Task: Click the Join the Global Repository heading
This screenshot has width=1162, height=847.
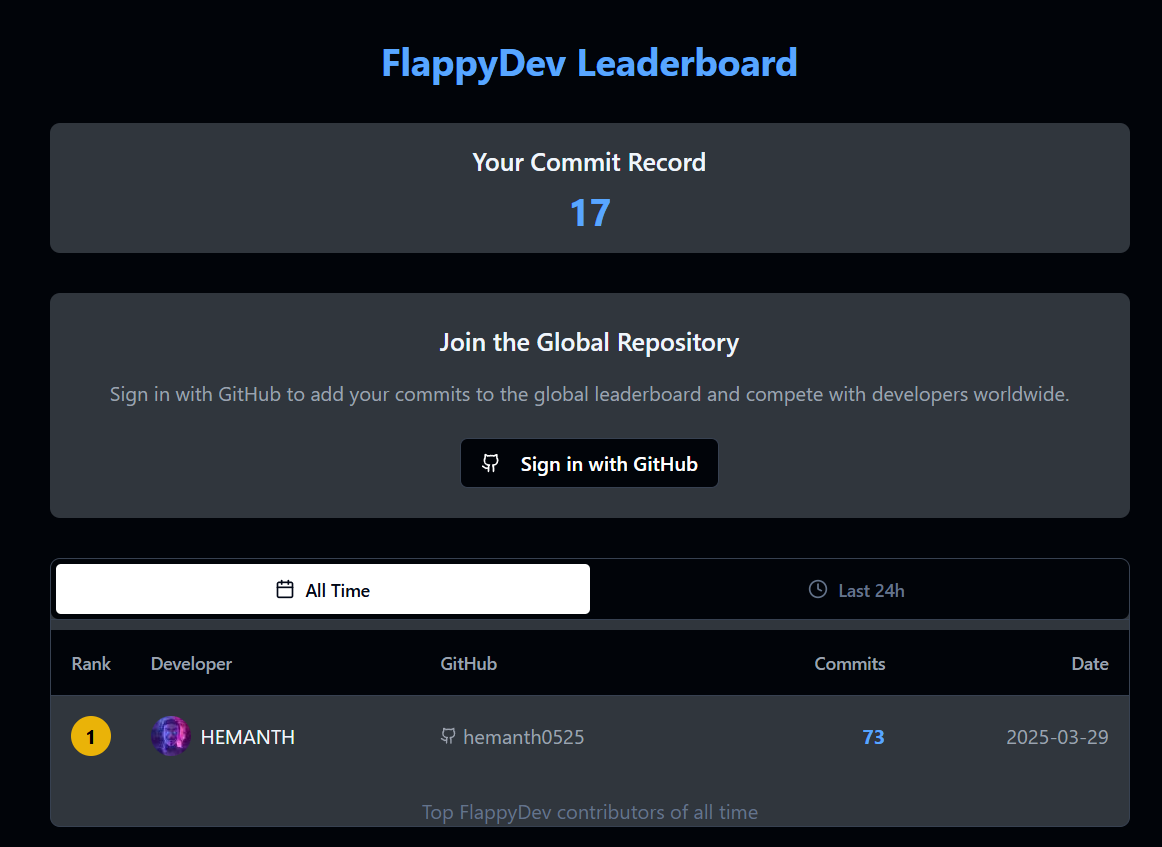Action: click(589, 342)
